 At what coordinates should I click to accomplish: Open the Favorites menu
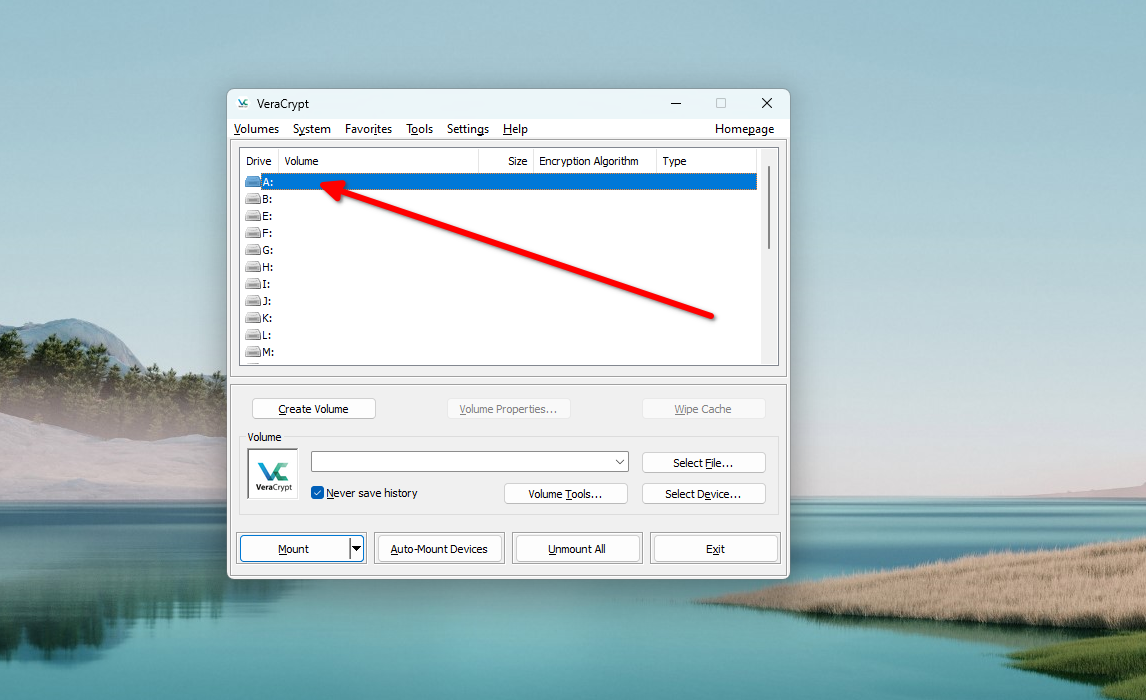[x=368, y=129]
